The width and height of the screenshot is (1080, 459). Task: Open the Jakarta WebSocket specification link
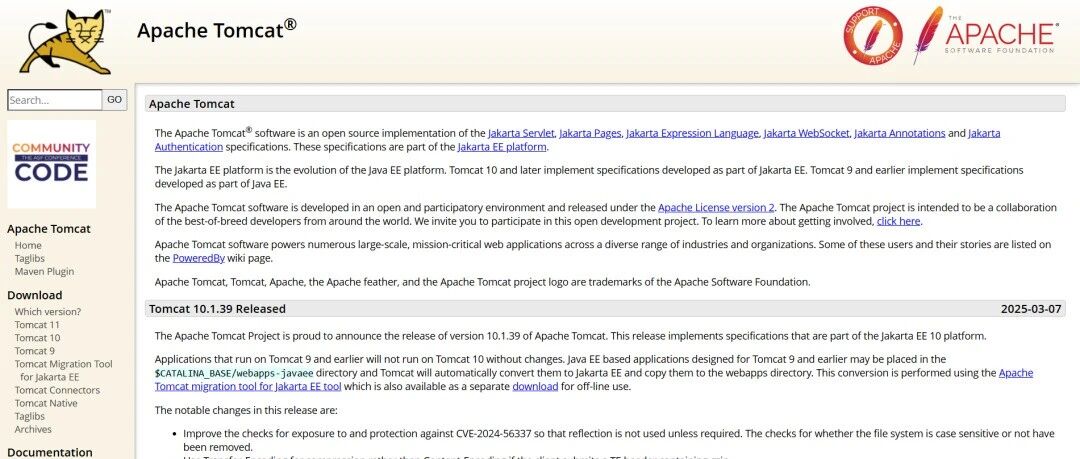point(806,133)
